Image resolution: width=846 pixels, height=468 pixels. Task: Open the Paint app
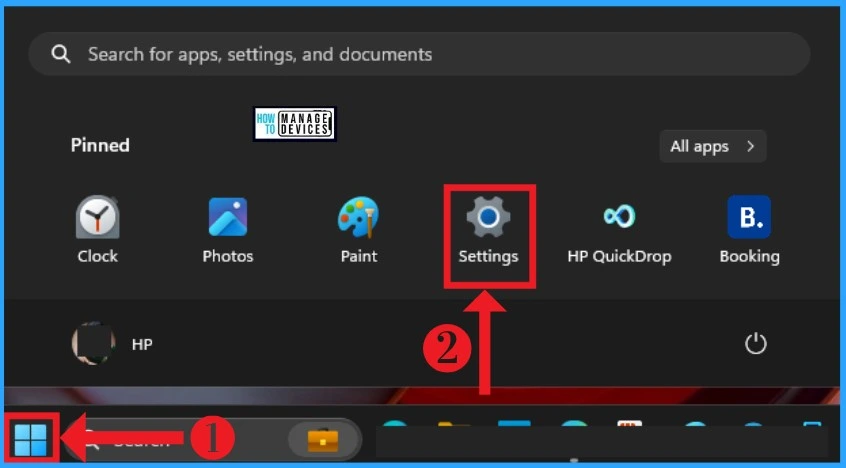tap(359, 229)
